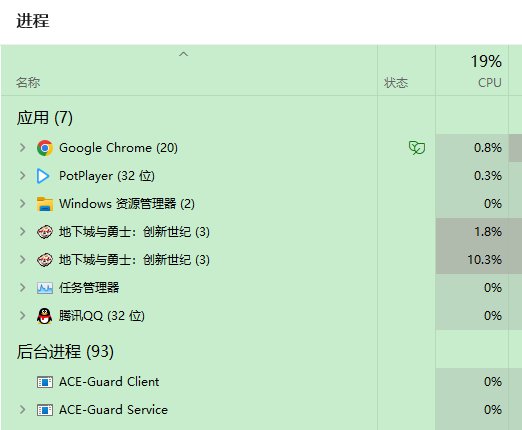Click the green leaf efficiency mode icon

coord(417,148)
